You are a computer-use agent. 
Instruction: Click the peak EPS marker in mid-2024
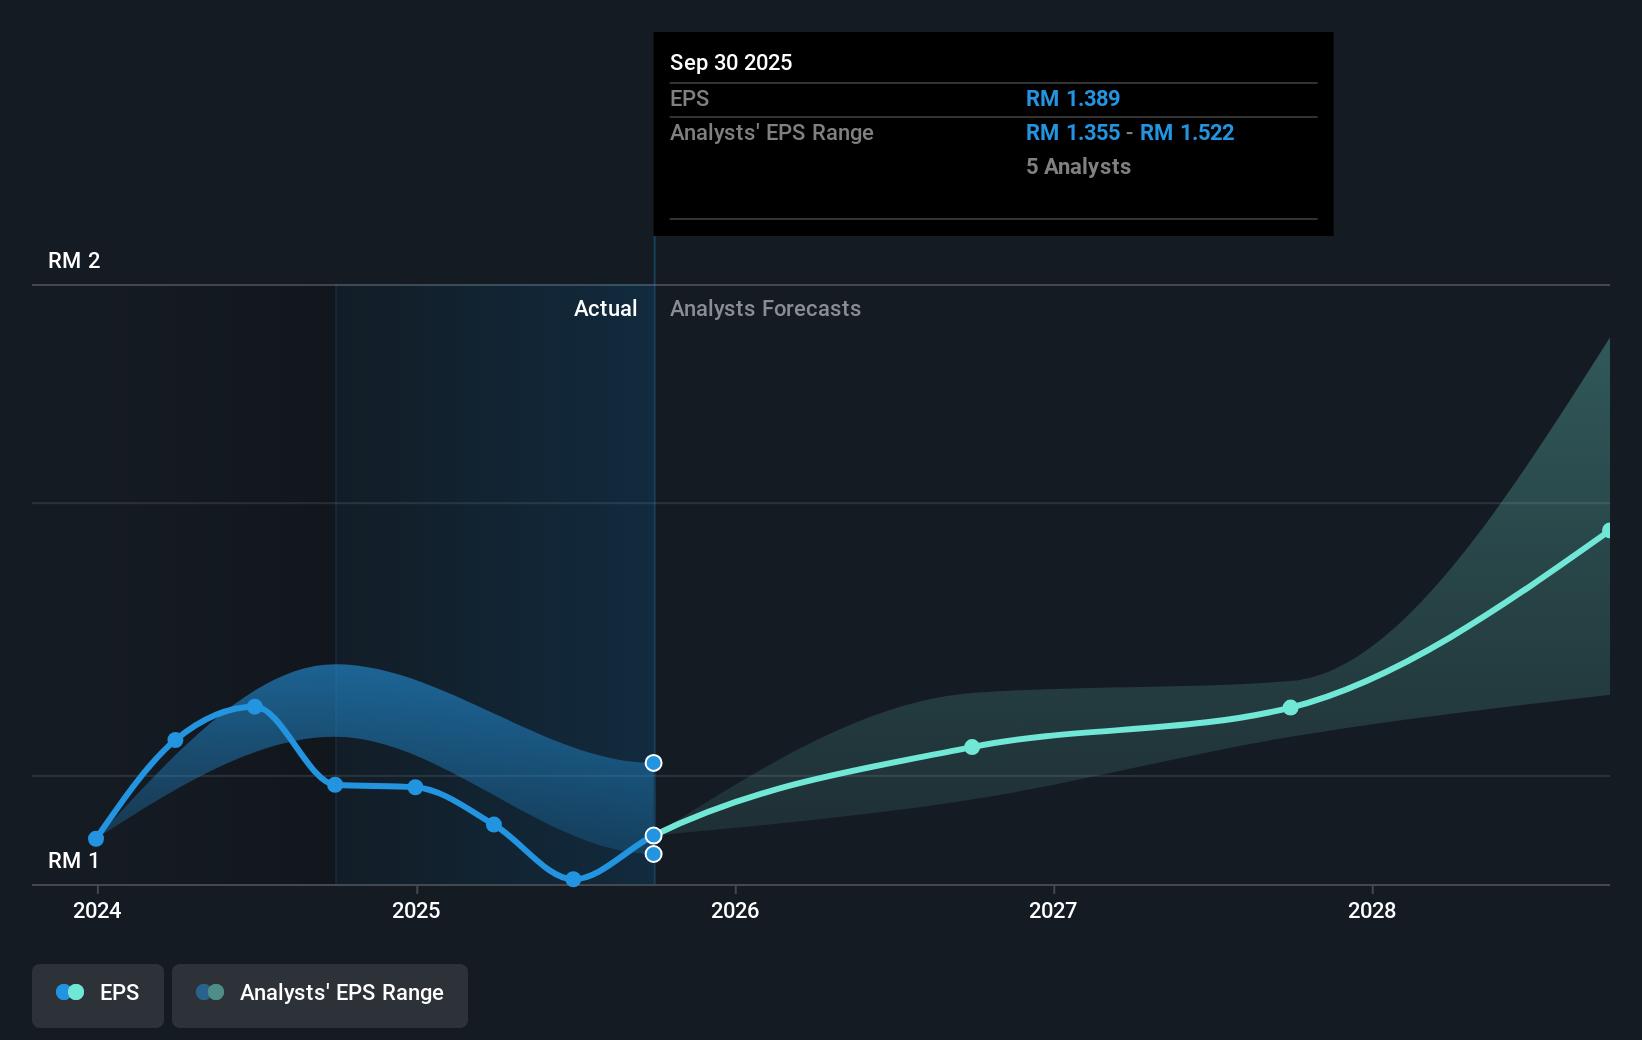coord(256,707)
